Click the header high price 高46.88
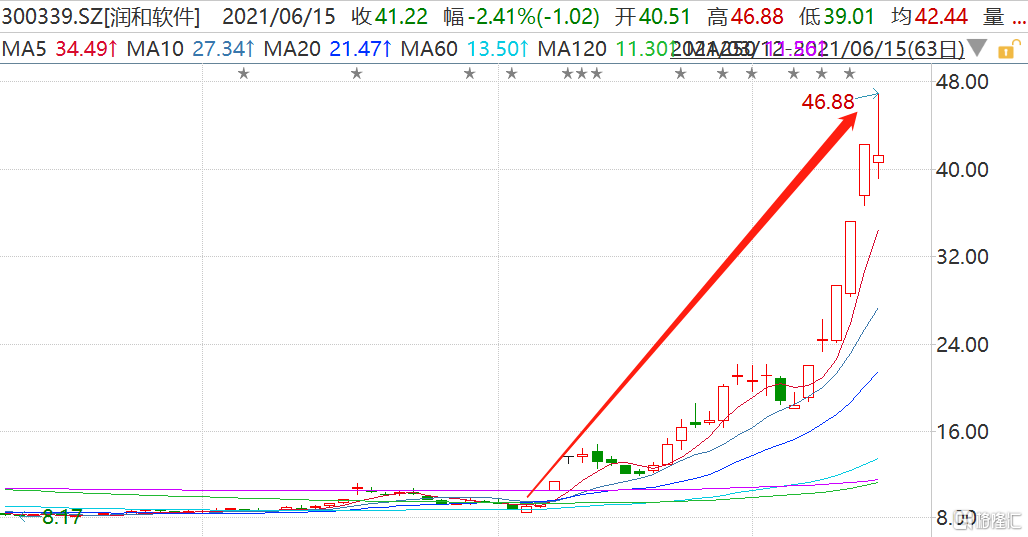 pos(745,16)
